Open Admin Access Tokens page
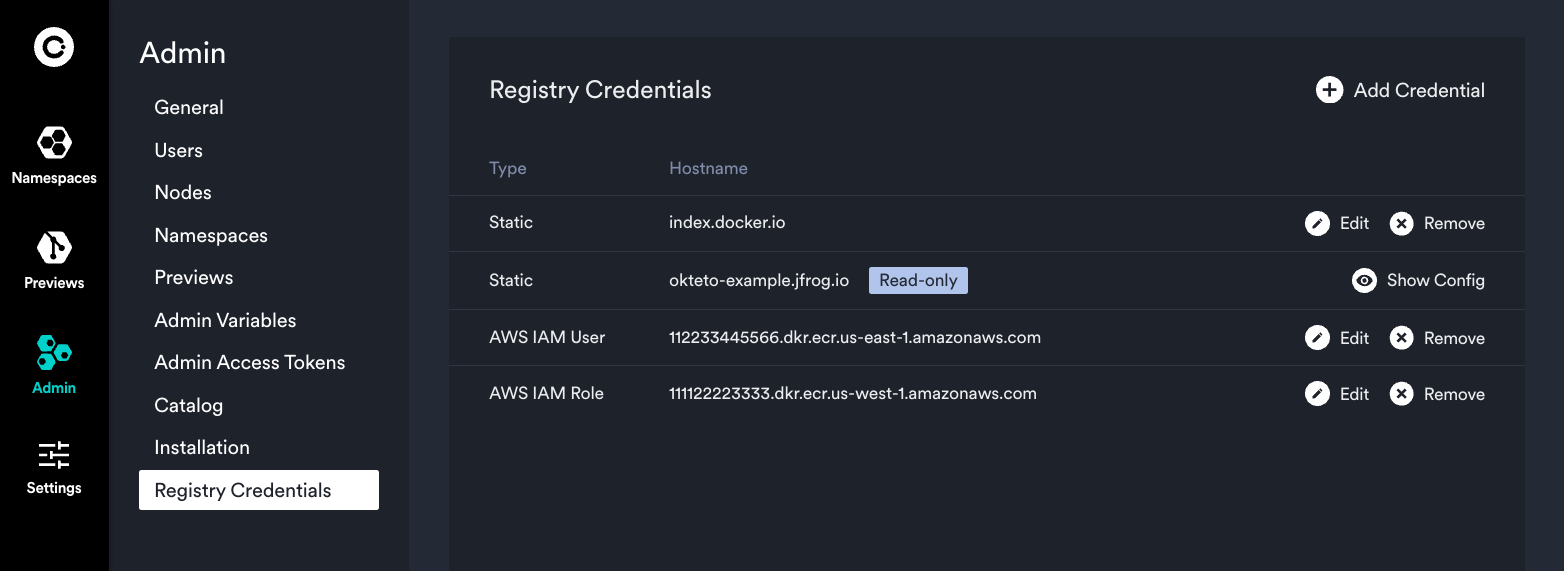This screenshot has width=1564, height=571. pos(250,362)
